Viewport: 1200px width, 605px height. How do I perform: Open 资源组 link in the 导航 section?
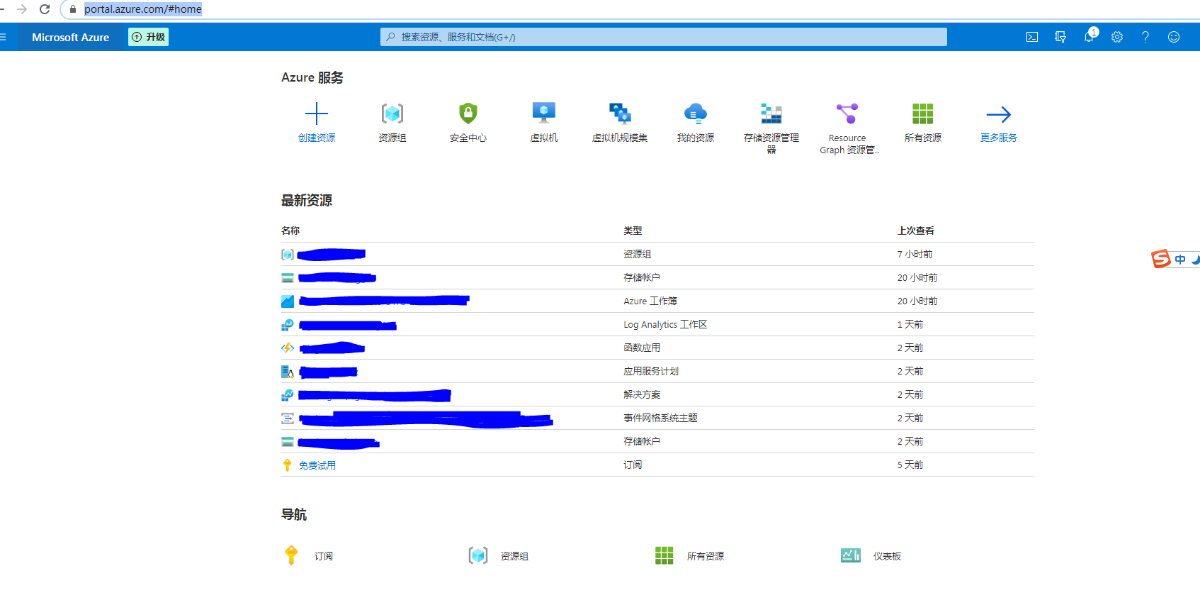[x=514, y=556]
